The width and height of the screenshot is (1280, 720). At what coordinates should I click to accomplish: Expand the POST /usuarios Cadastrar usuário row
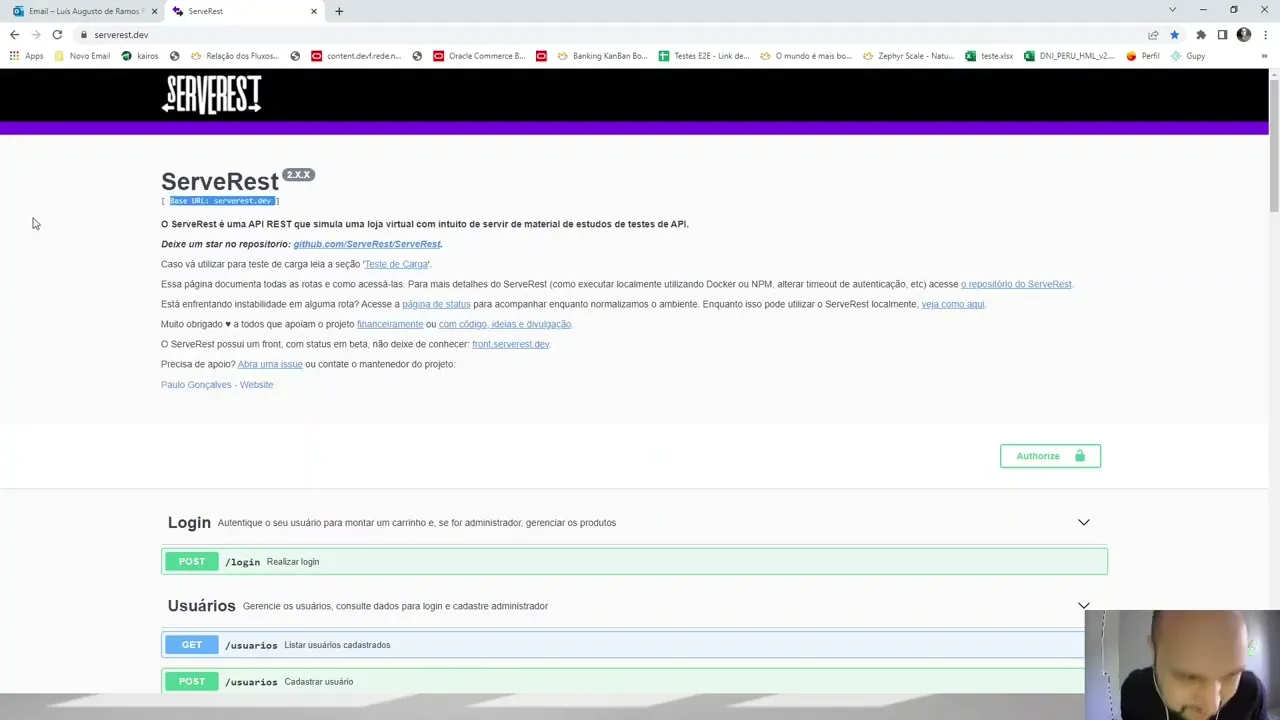[634, 682]
